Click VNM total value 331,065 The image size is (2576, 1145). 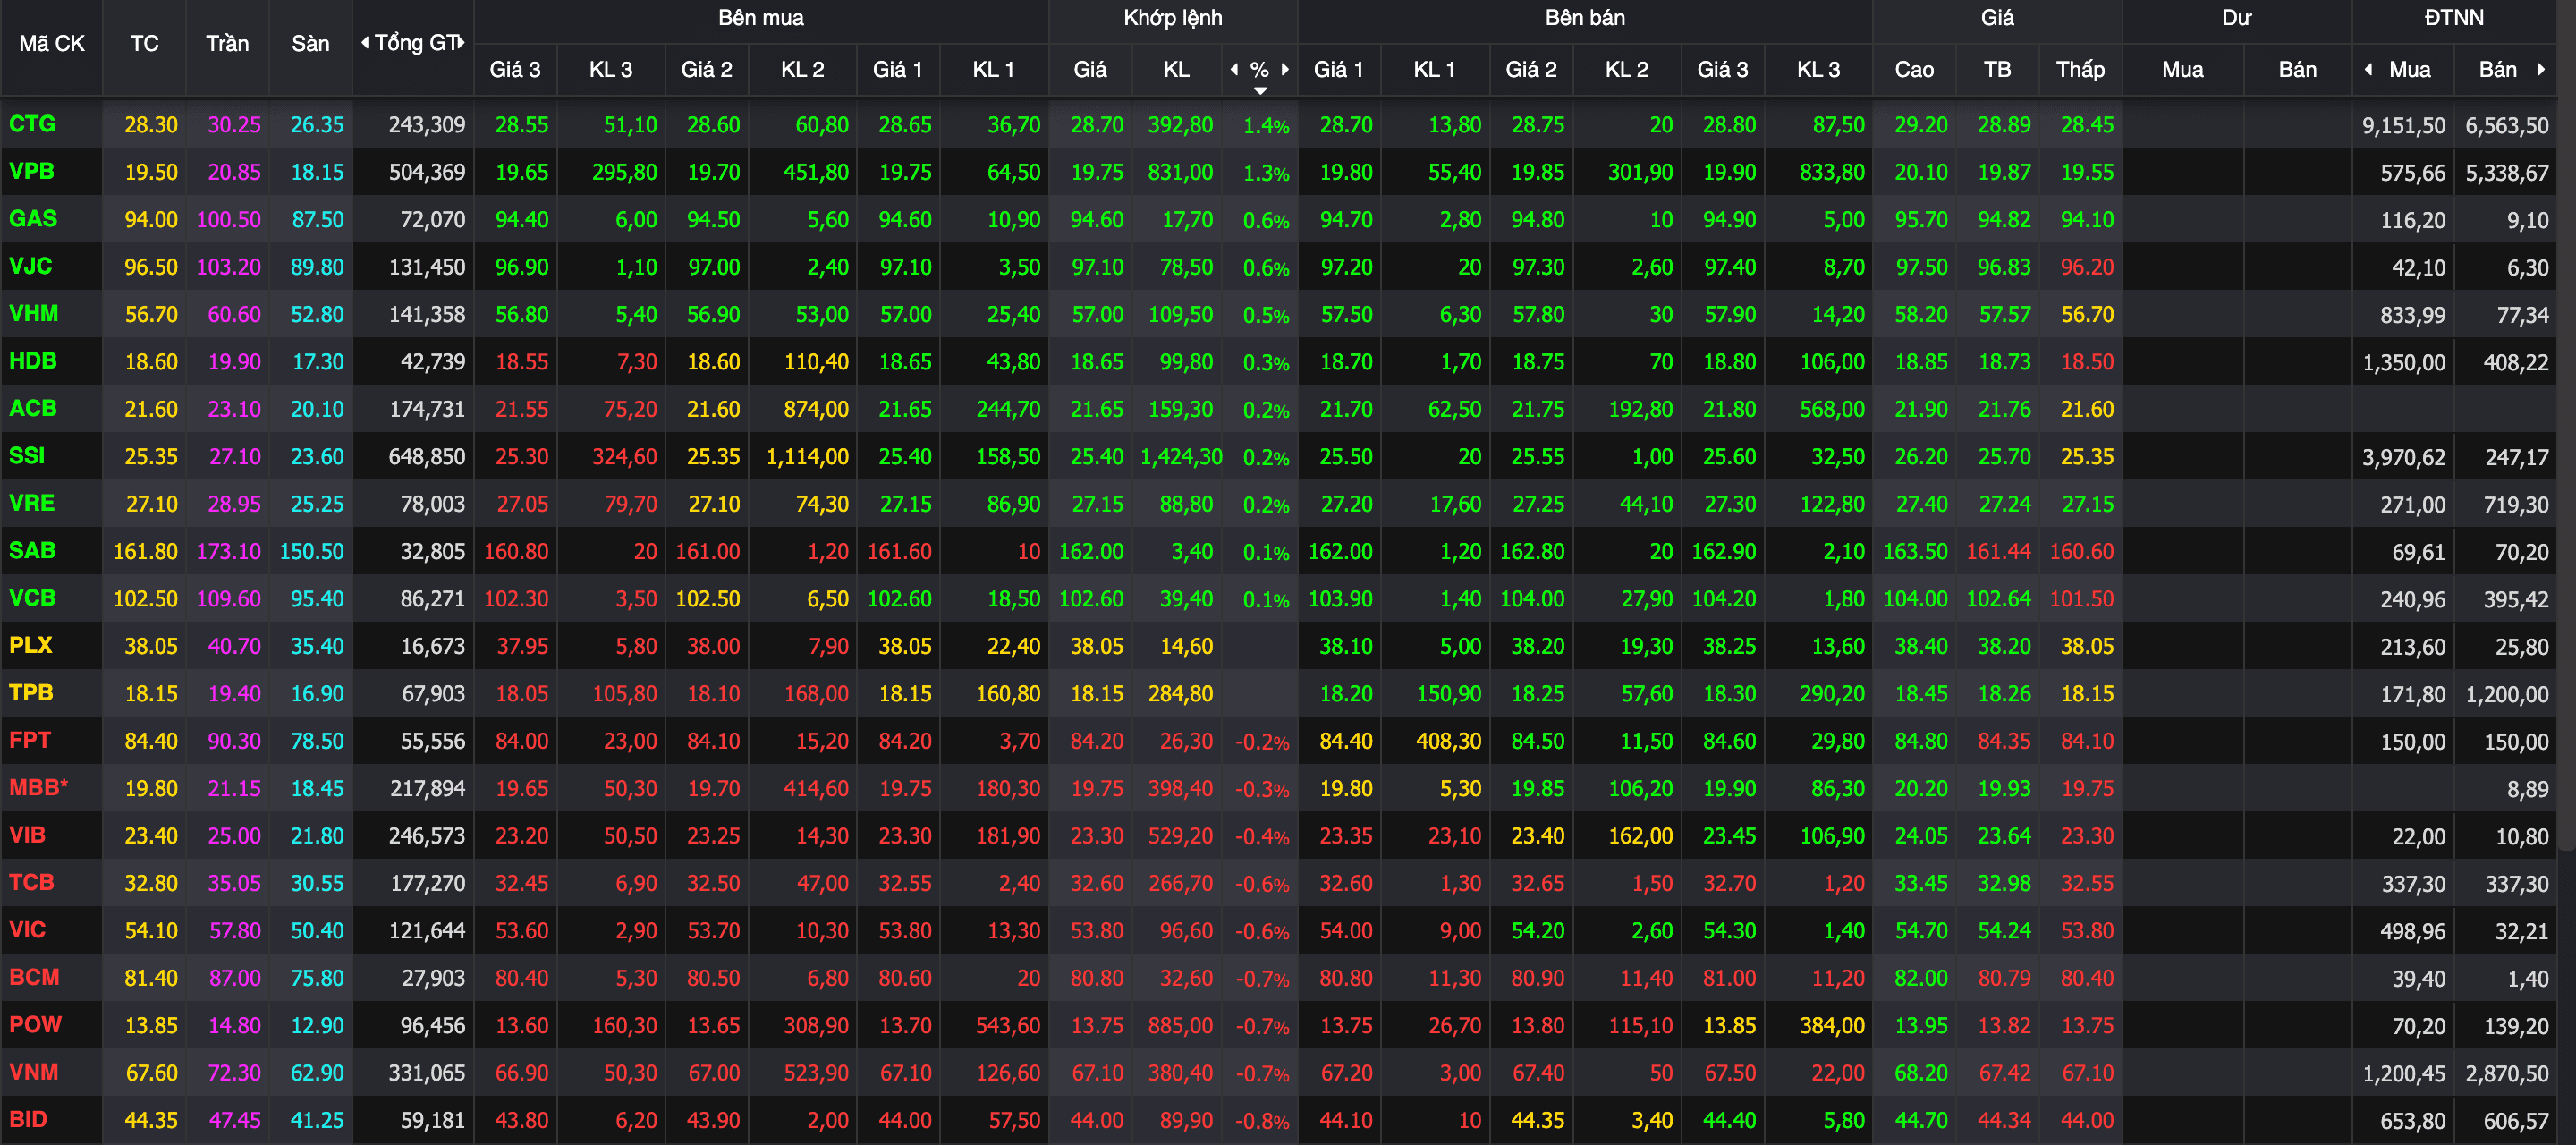point(427,1073)
